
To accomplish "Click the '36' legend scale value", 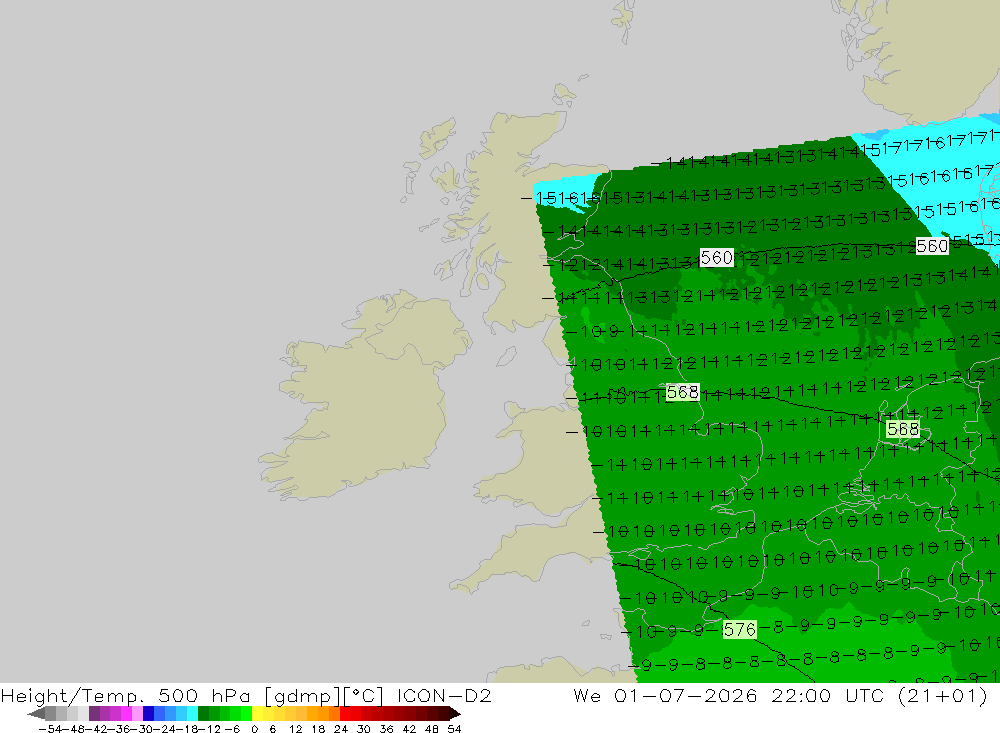I will (386, 729).
